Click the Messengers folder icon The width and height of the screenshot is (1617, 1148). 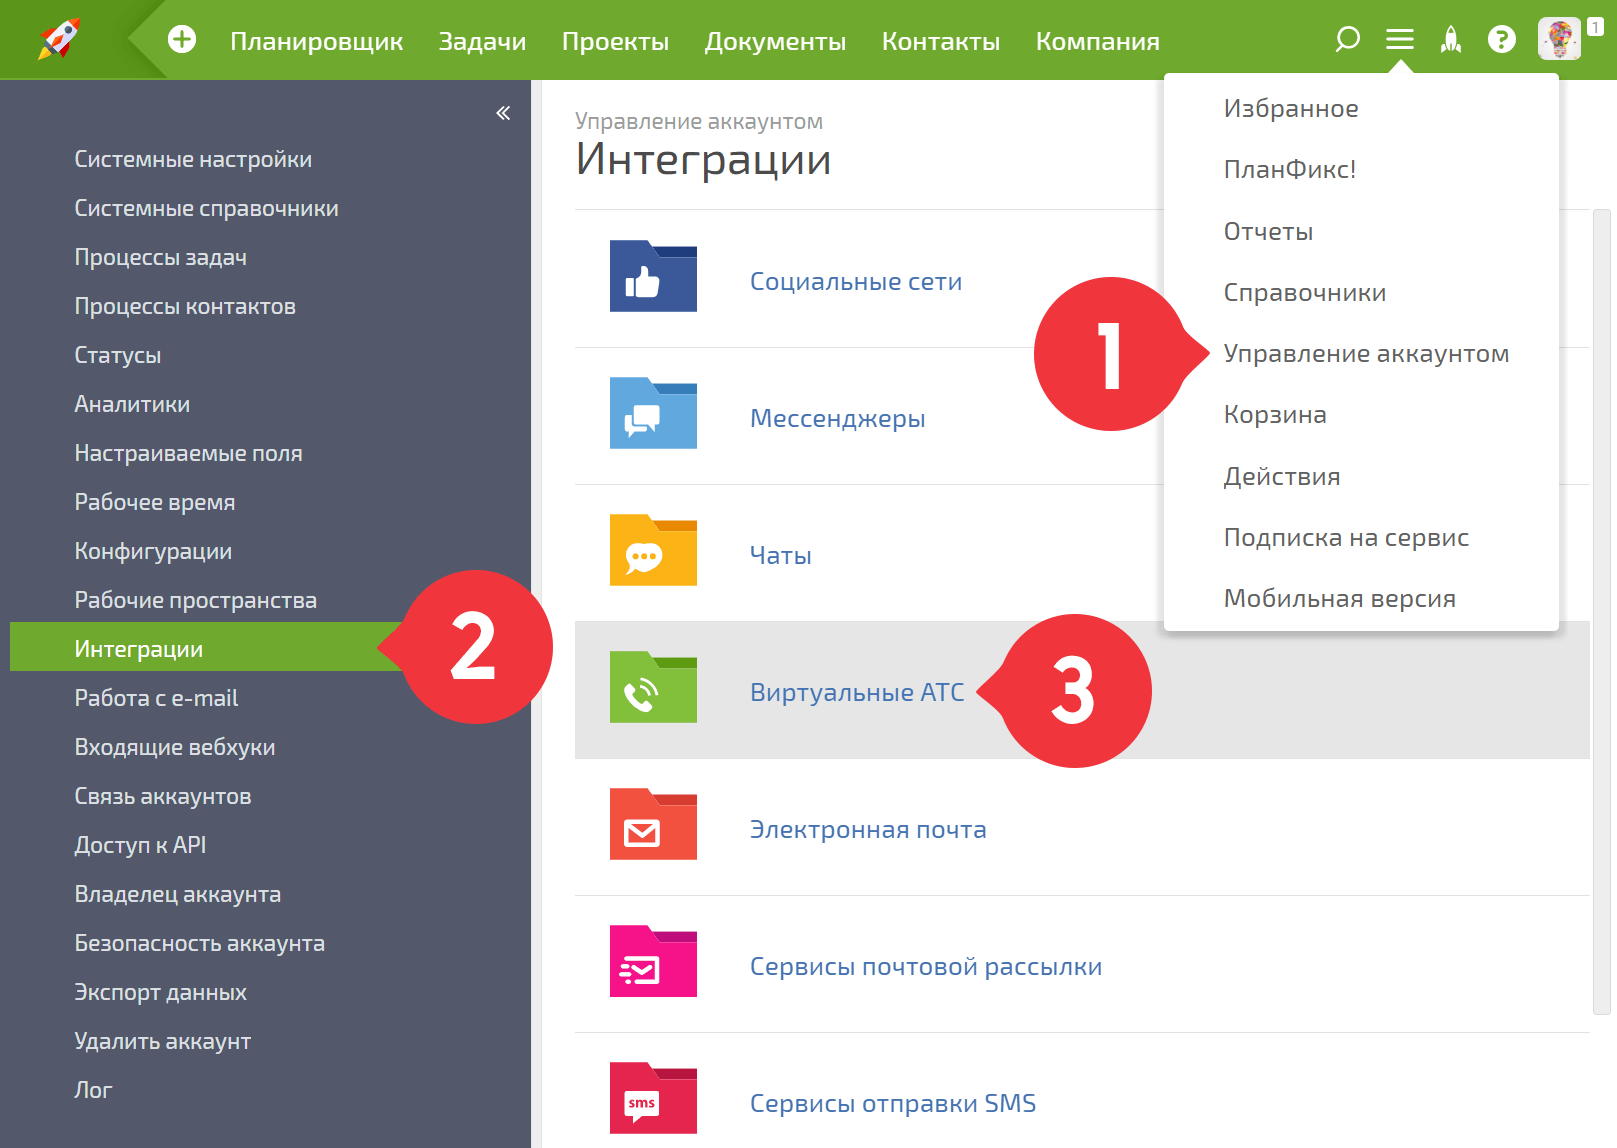coord(653,414)
